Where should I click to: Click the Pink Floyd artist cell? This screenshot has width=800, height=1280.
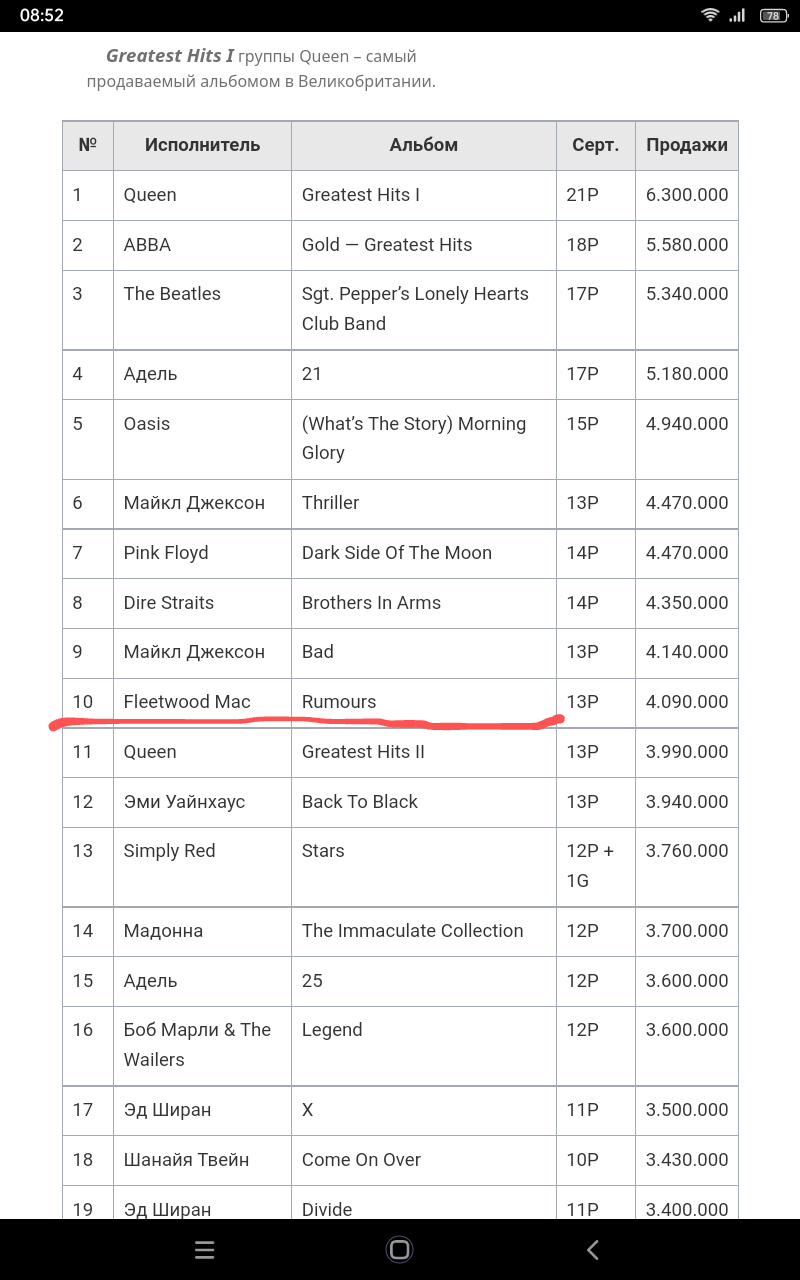tap(202, 553)
